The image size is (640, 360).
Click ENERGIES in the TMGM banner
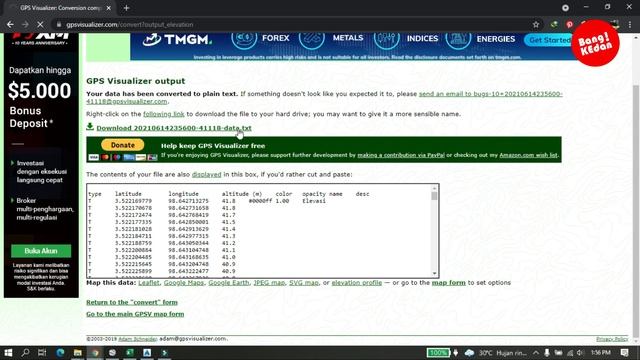pos(496,39)
